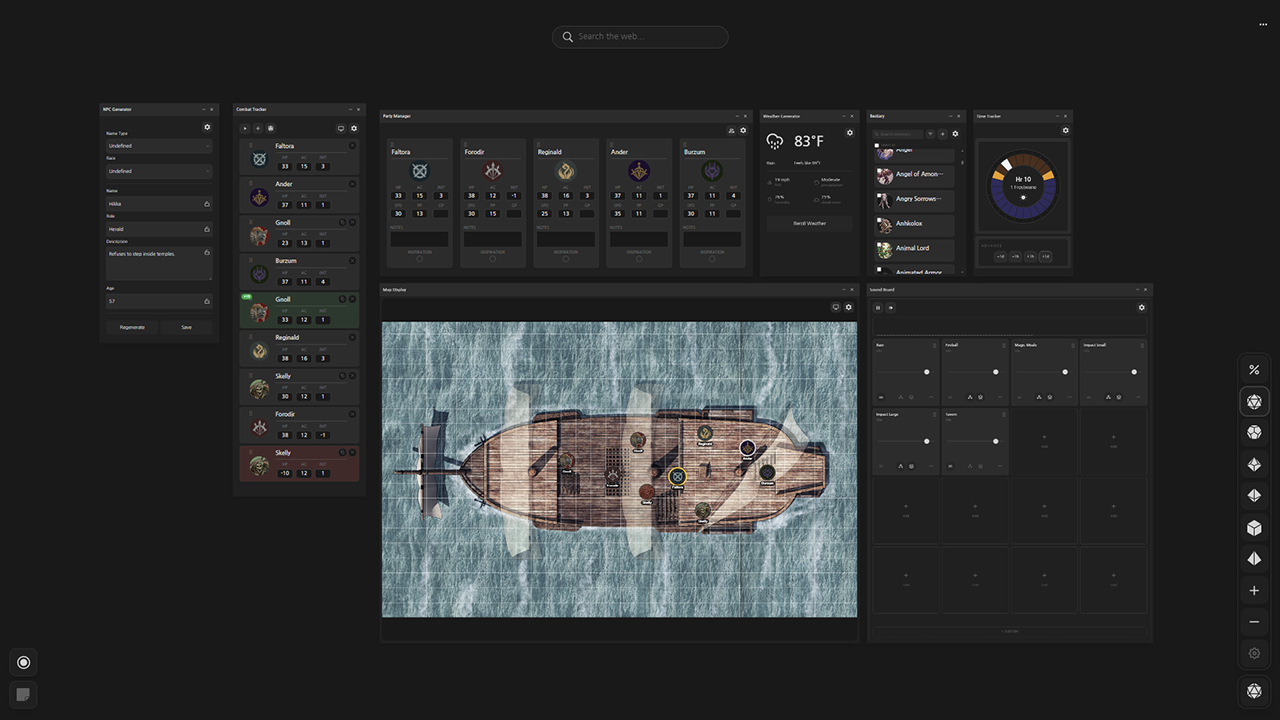The height and width of the screenshot is (720, 1280).
Task: Open Weather Generator settings gear
Action: [850, 132]
